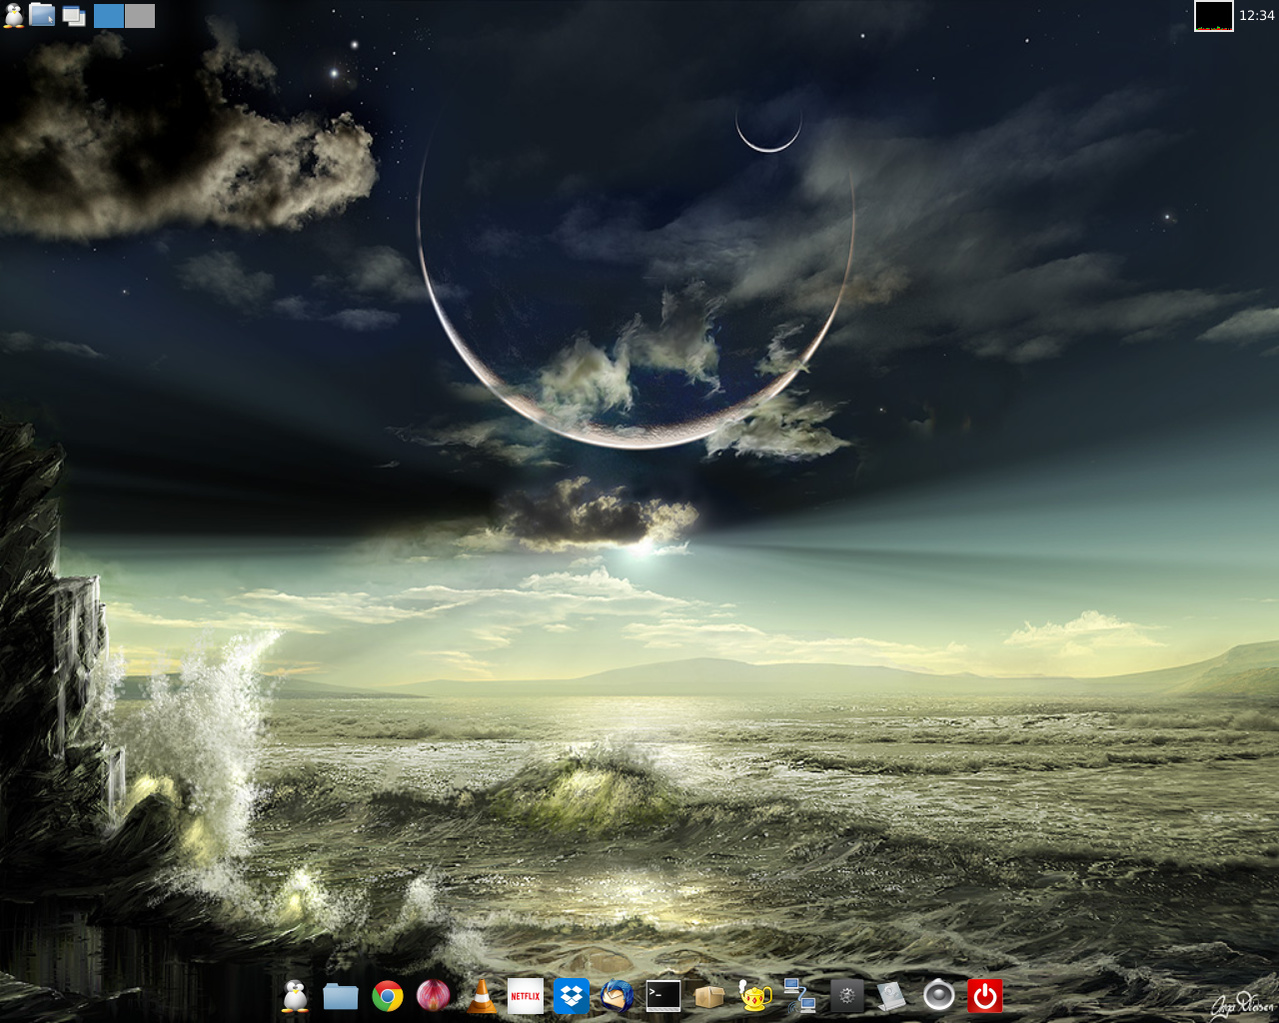The width and height of the screenshot is (1279, 1023).
Task: Open the penguin menu in the top panel
Action: tap(14, 15)
